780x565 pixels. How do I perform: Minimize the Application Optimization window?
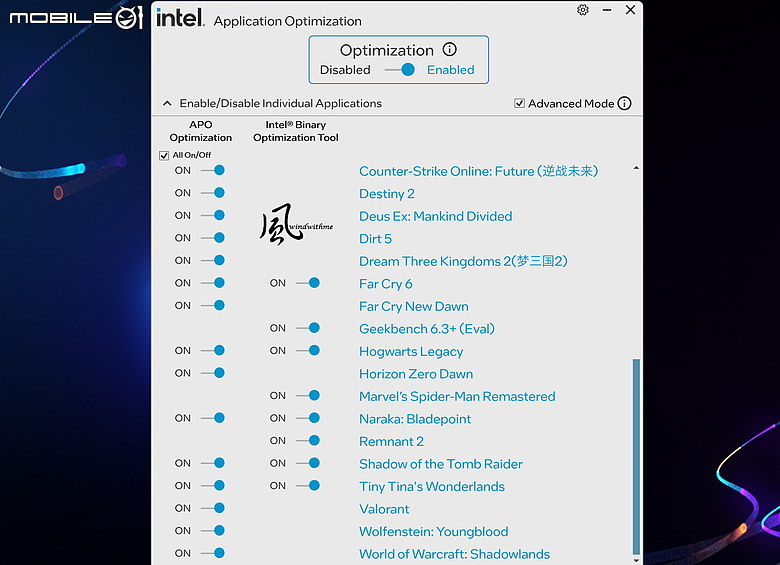pos(607,10)
